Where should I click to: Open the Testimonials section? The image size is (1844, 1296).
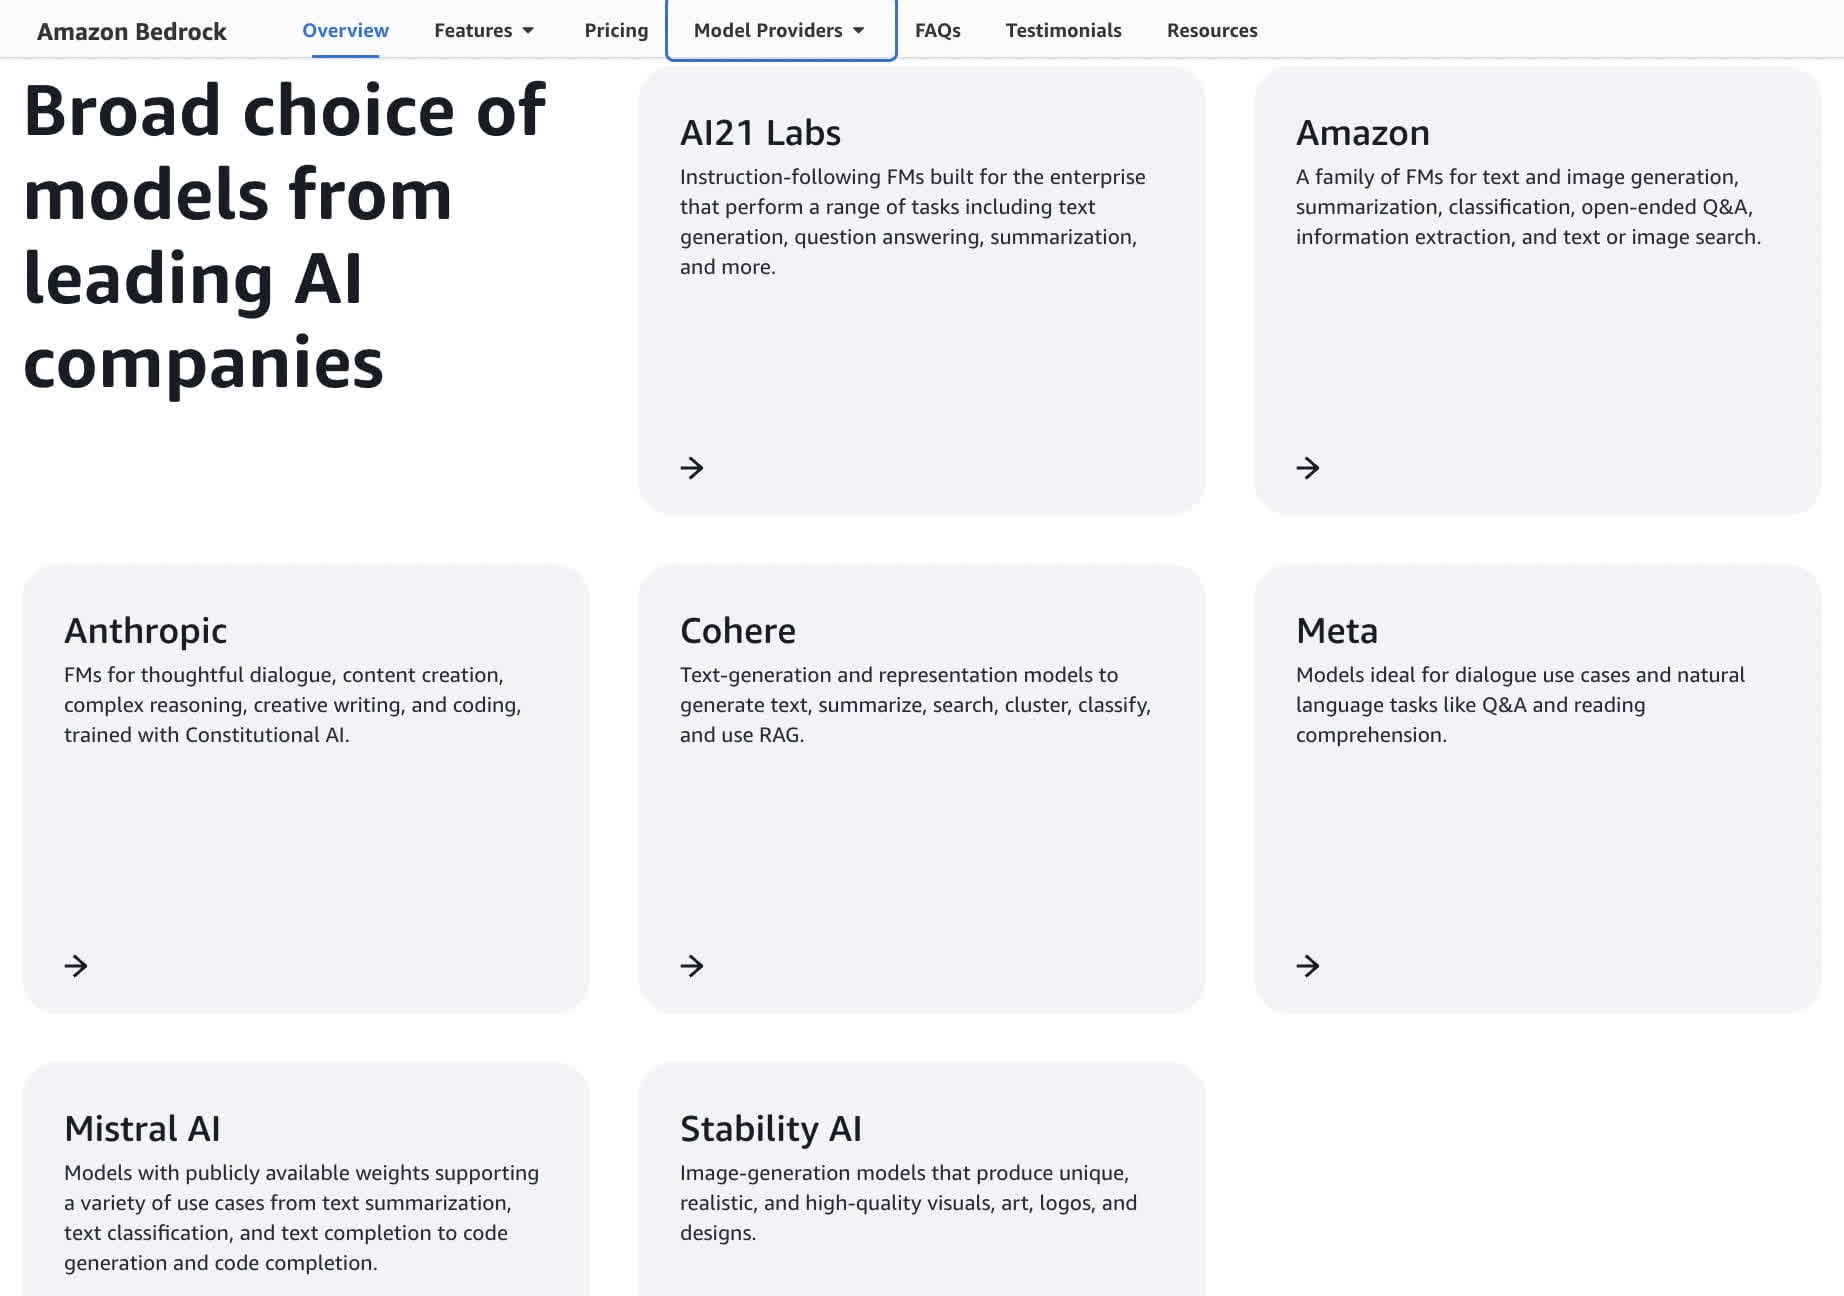click(x=1063, y=30)
